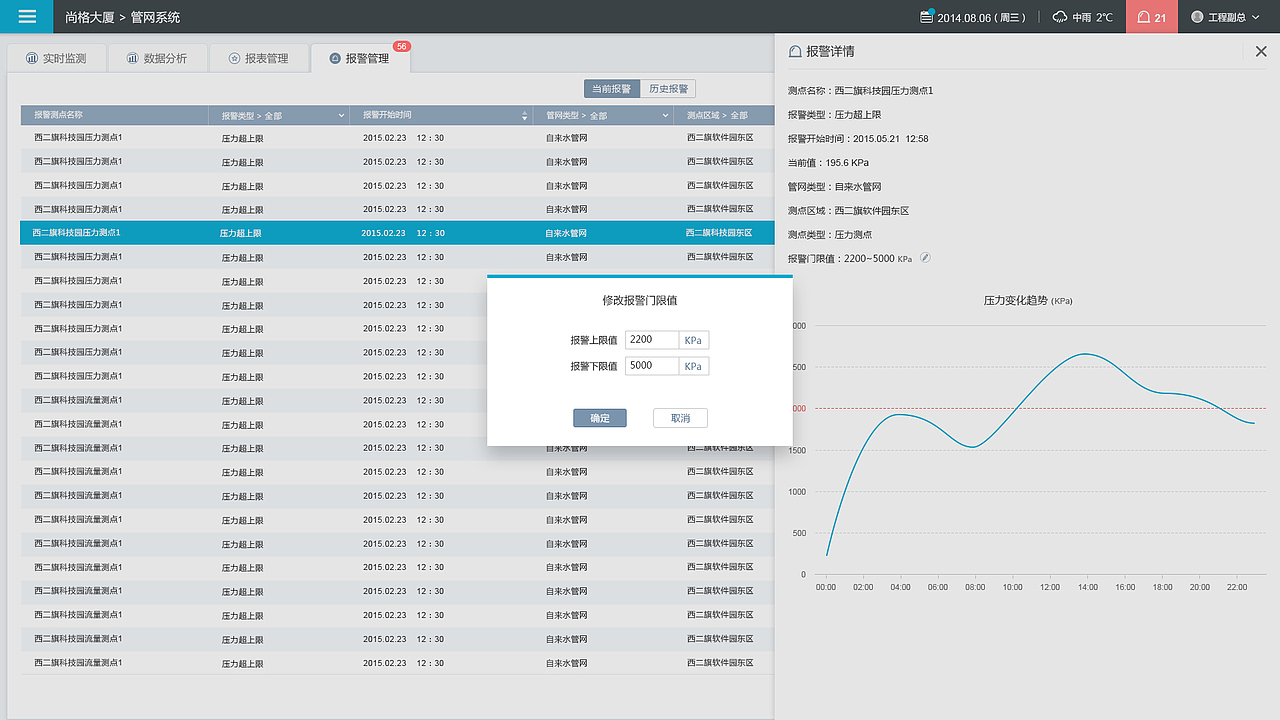Show 历史报警 history alarms

[668, 89]
